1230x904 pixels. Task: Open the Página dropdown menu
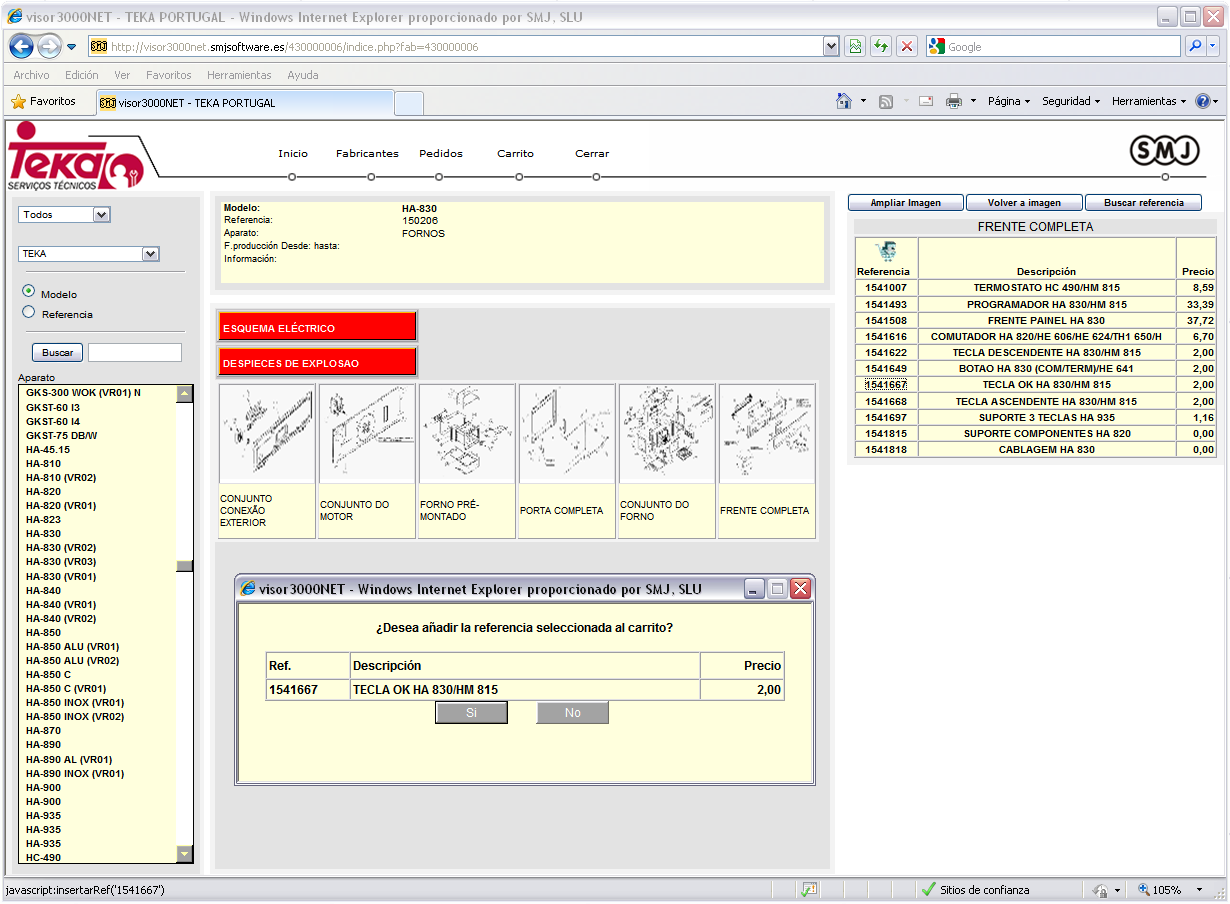pyautogui.click(x=1009, y=101)
